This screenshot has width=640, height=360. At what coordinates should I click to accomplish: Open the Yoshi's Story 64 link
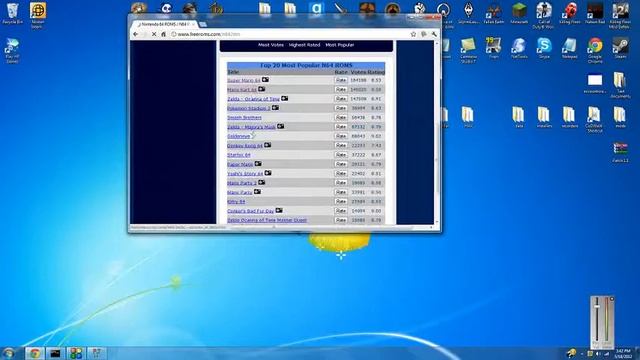pyautogui.click(x=245, y=173)
